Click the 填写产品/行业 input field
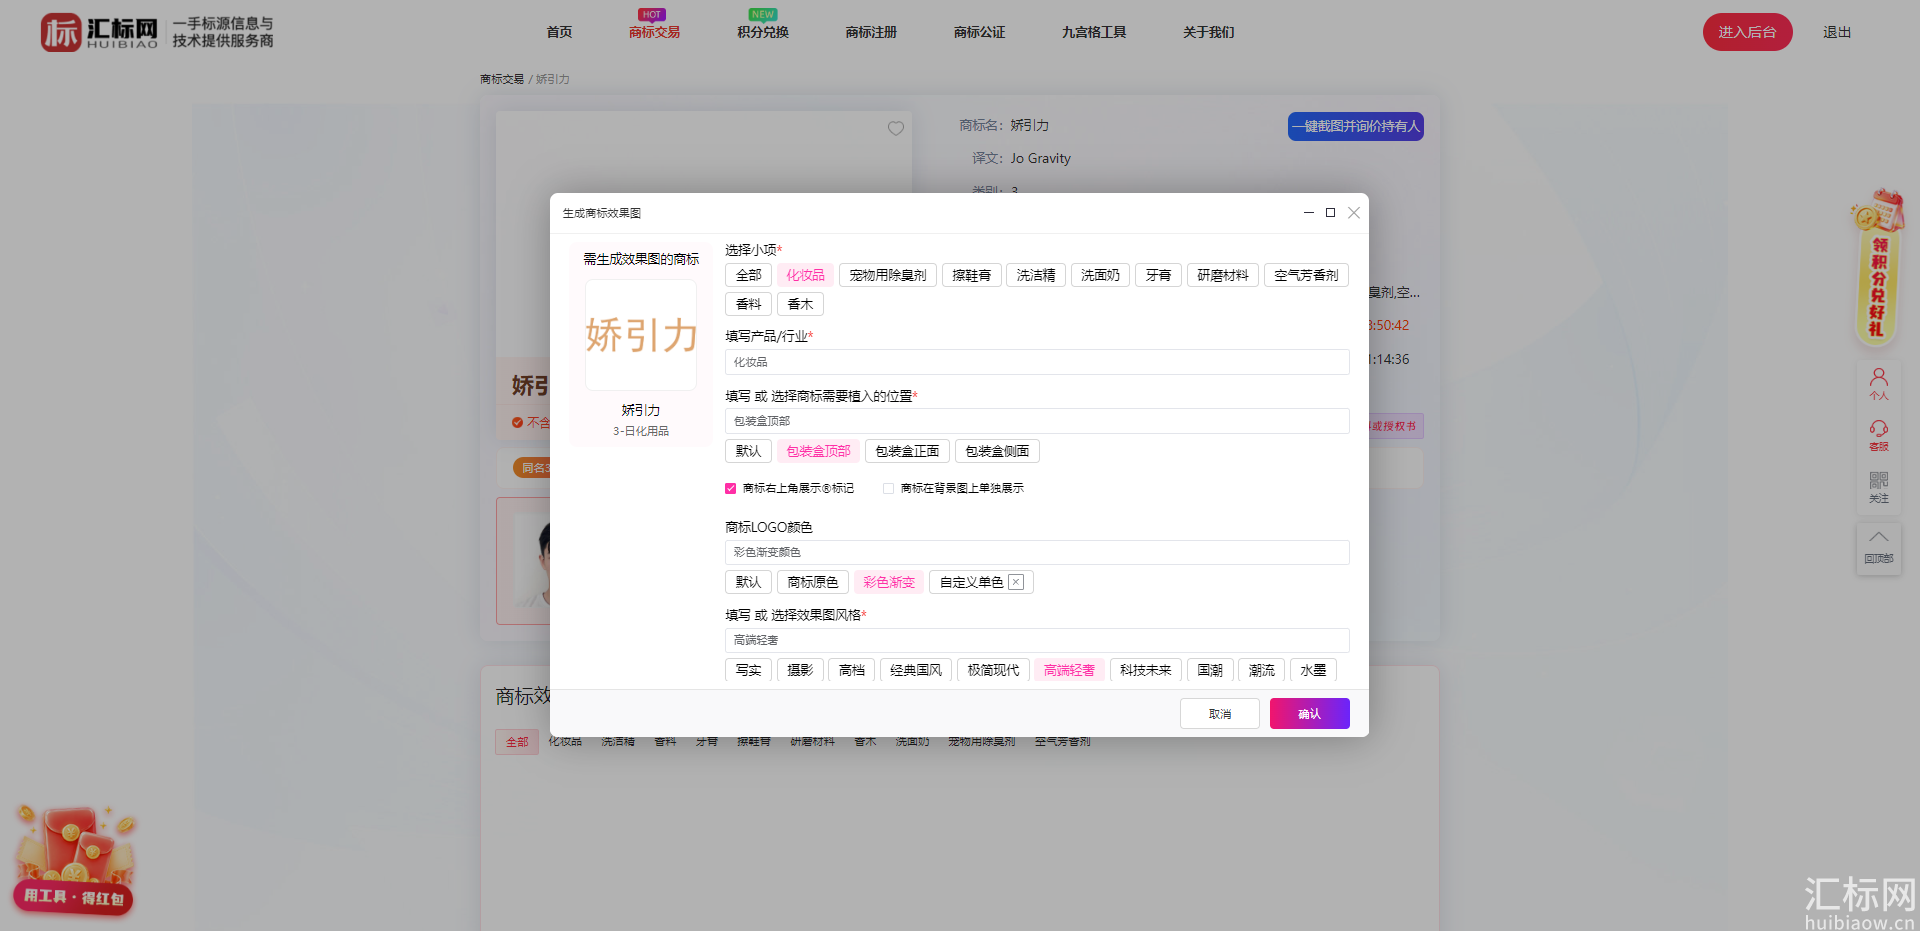 pyautogui.click(x=1037, y=362)
